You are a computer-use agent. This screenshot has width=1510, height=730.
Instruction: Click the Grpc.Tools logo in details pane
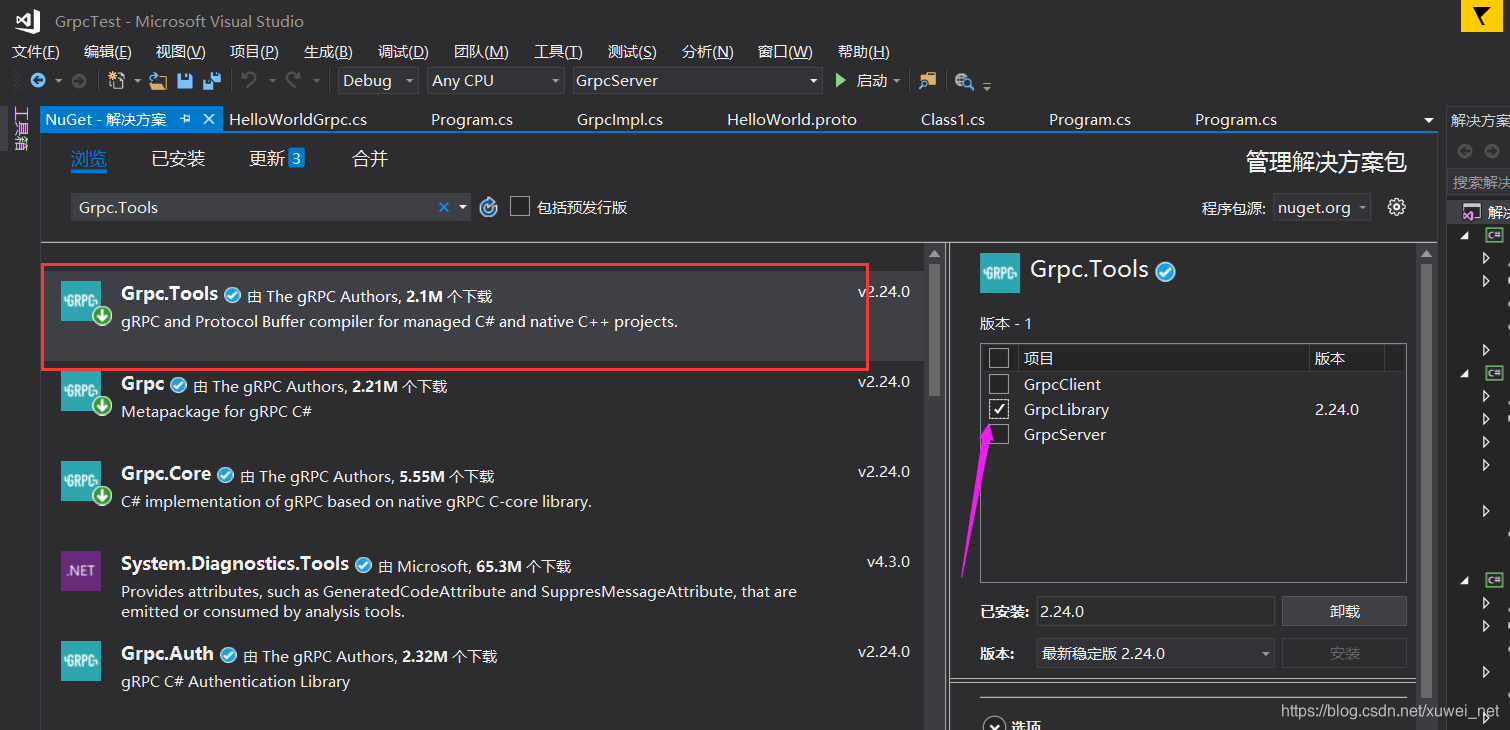[x=1000, y=272]
